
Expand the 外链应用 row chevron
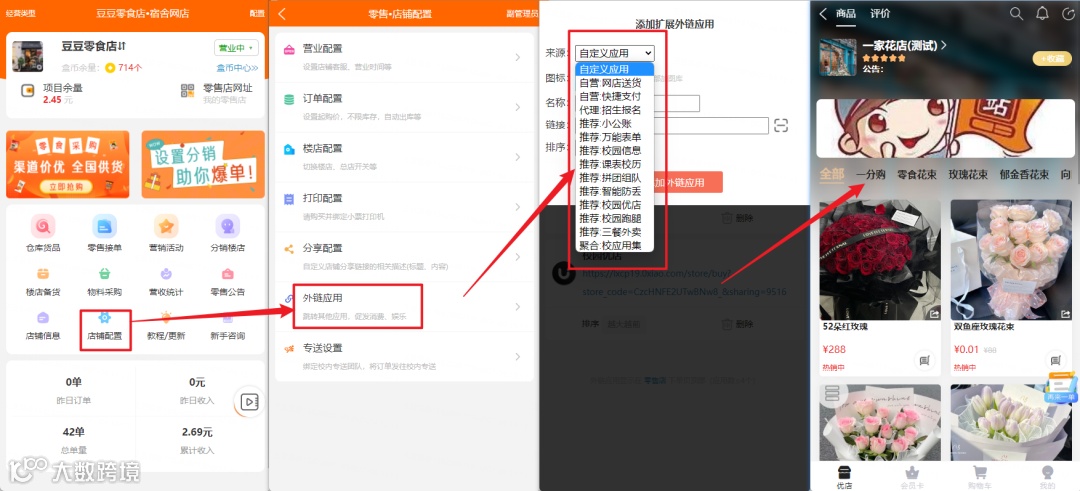[517, 306]
